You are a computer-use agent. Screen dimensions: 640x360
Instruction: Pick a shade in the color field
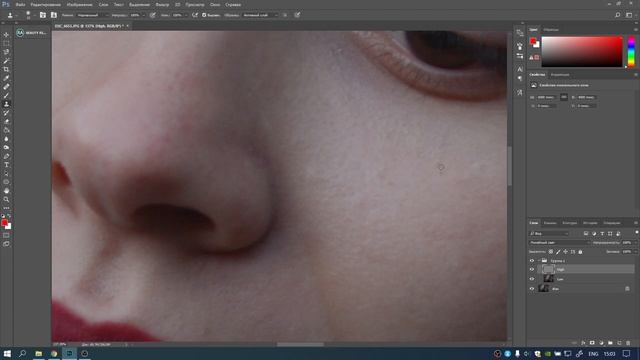pyautogui.click(x=582, y=51)
